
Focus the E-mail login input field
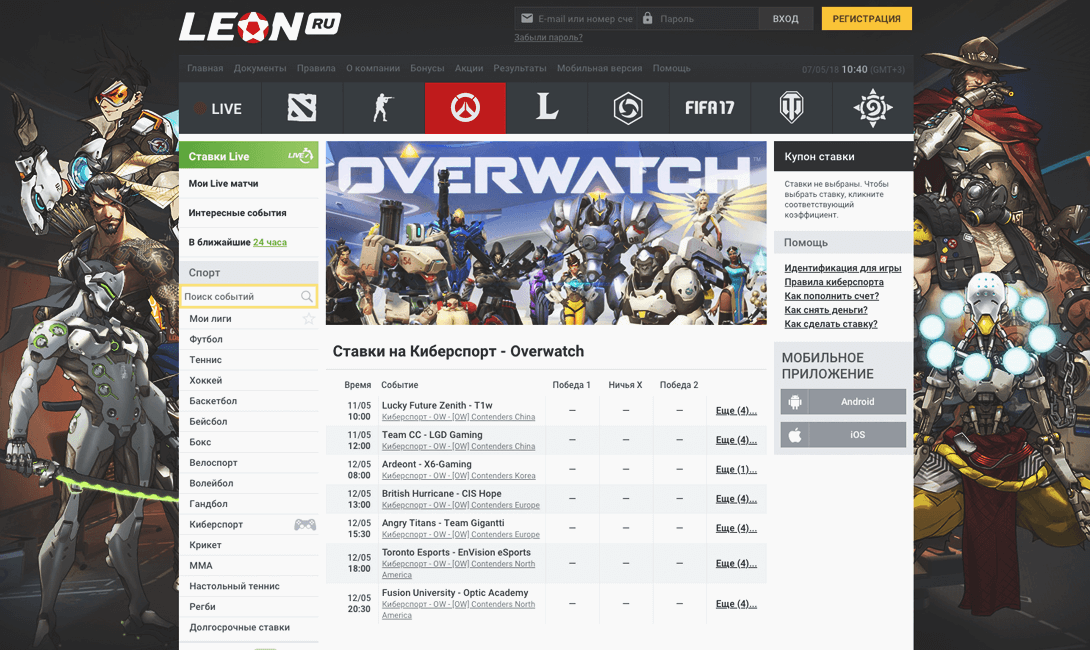[x=576, y=19]
